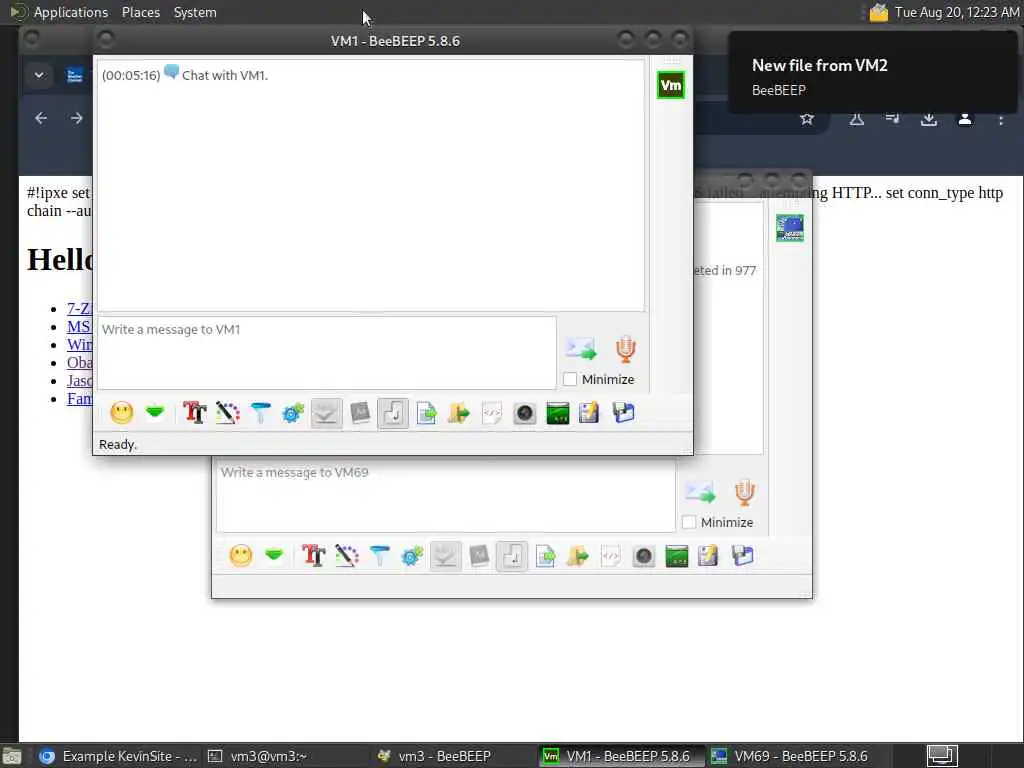Image resolution: width=1024 pixels, height=768 pixels.
Task: Click gray dictionary book icon in VM1 toolbar
Action: (360, 413)
